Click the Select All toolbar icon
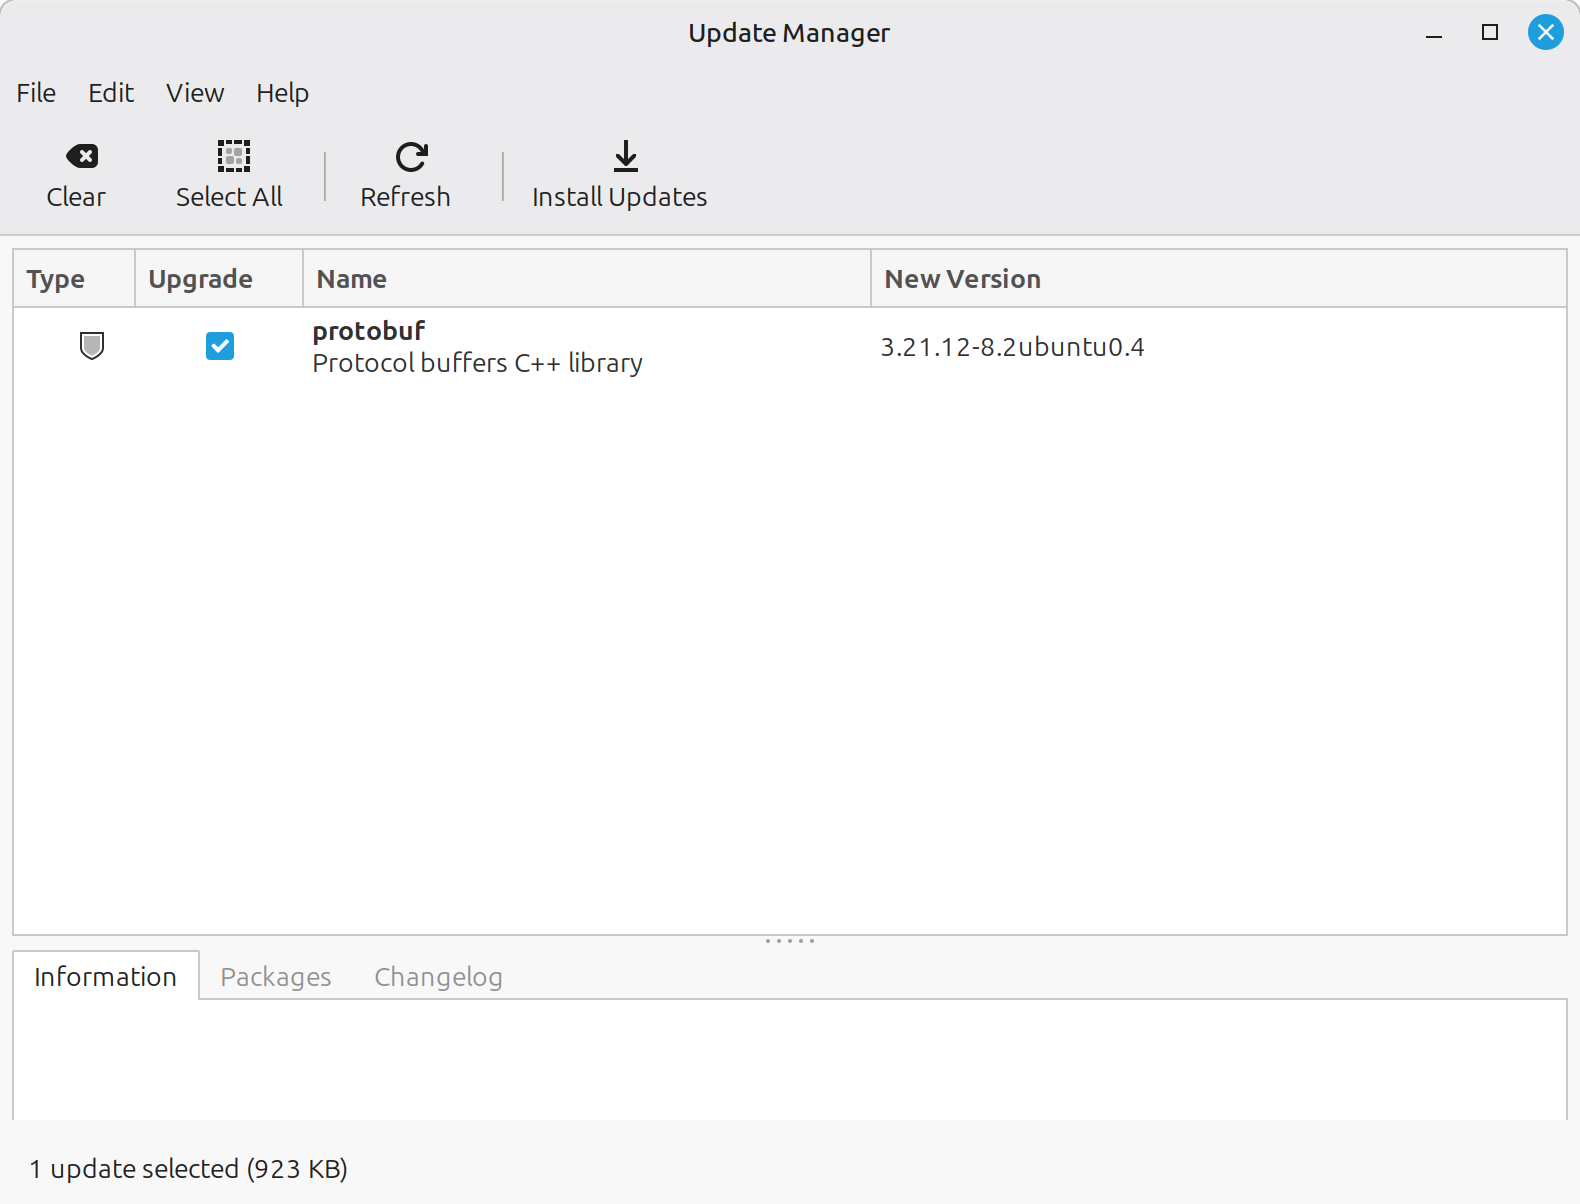The width and height of the screenshot is (1580, 1204). (233, 156)
